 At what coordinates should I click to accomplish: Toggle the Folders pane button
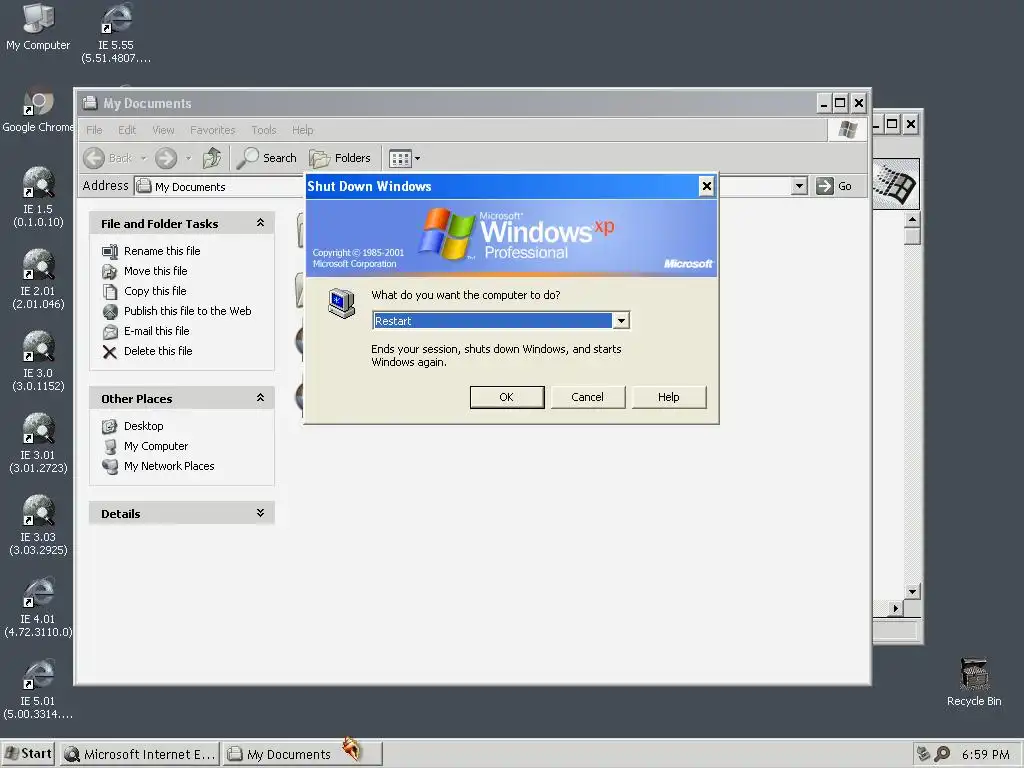click(340, 158)
